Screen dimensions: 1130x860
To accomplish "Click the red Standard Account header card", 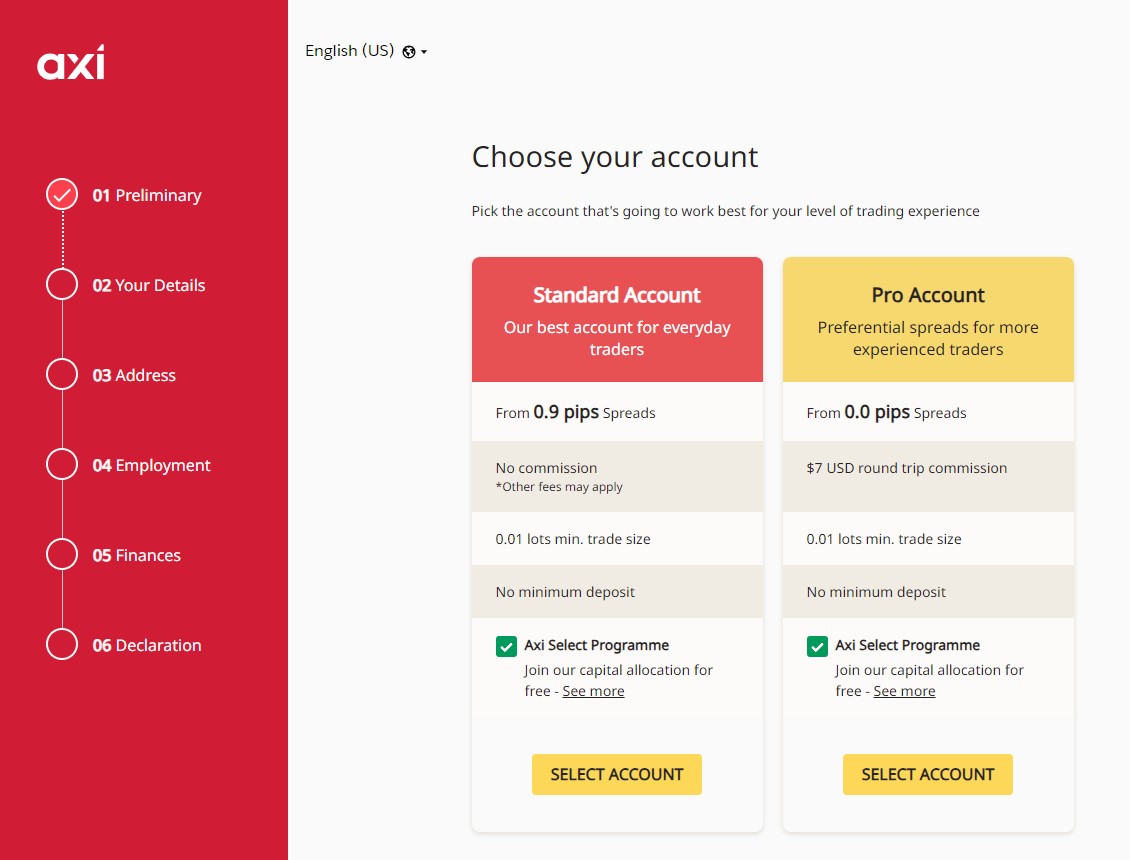I will click(x=617, y=319).
